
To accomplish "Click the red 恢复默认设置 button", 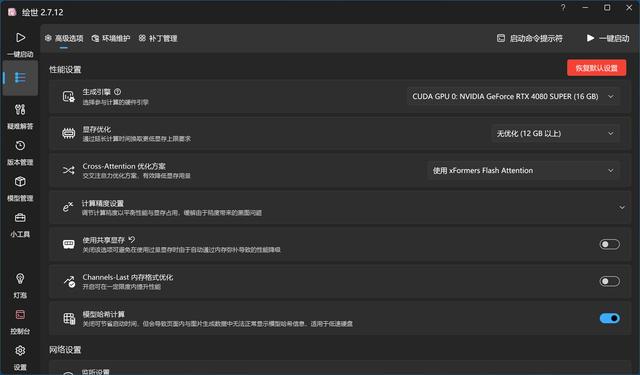I will [596, 68].
